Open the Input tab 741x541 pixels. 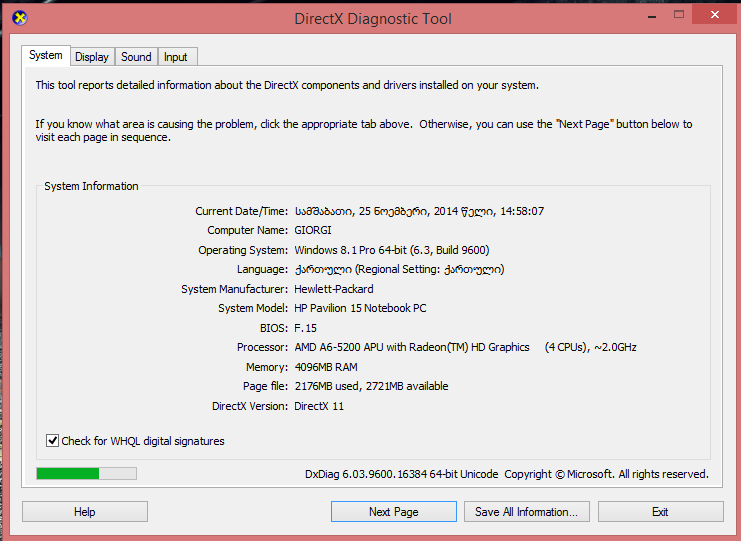176,57
